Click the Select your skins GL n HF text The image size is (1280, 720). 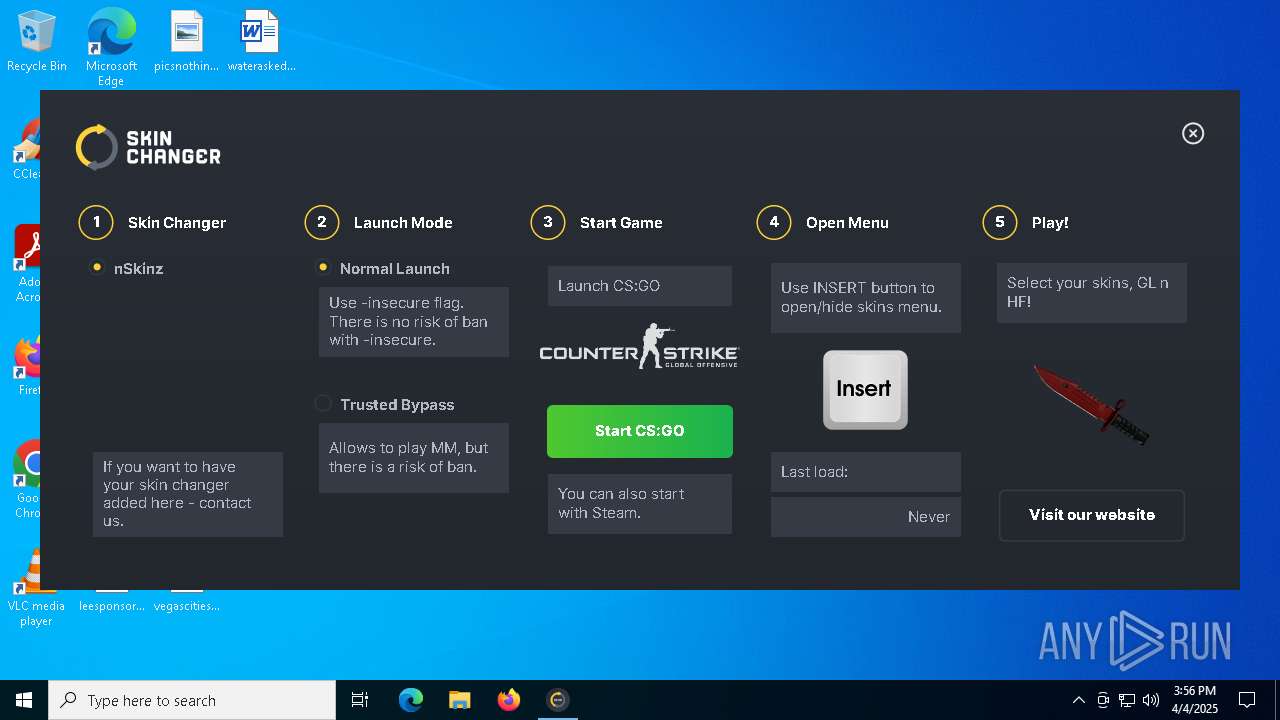coord(1092,293)
